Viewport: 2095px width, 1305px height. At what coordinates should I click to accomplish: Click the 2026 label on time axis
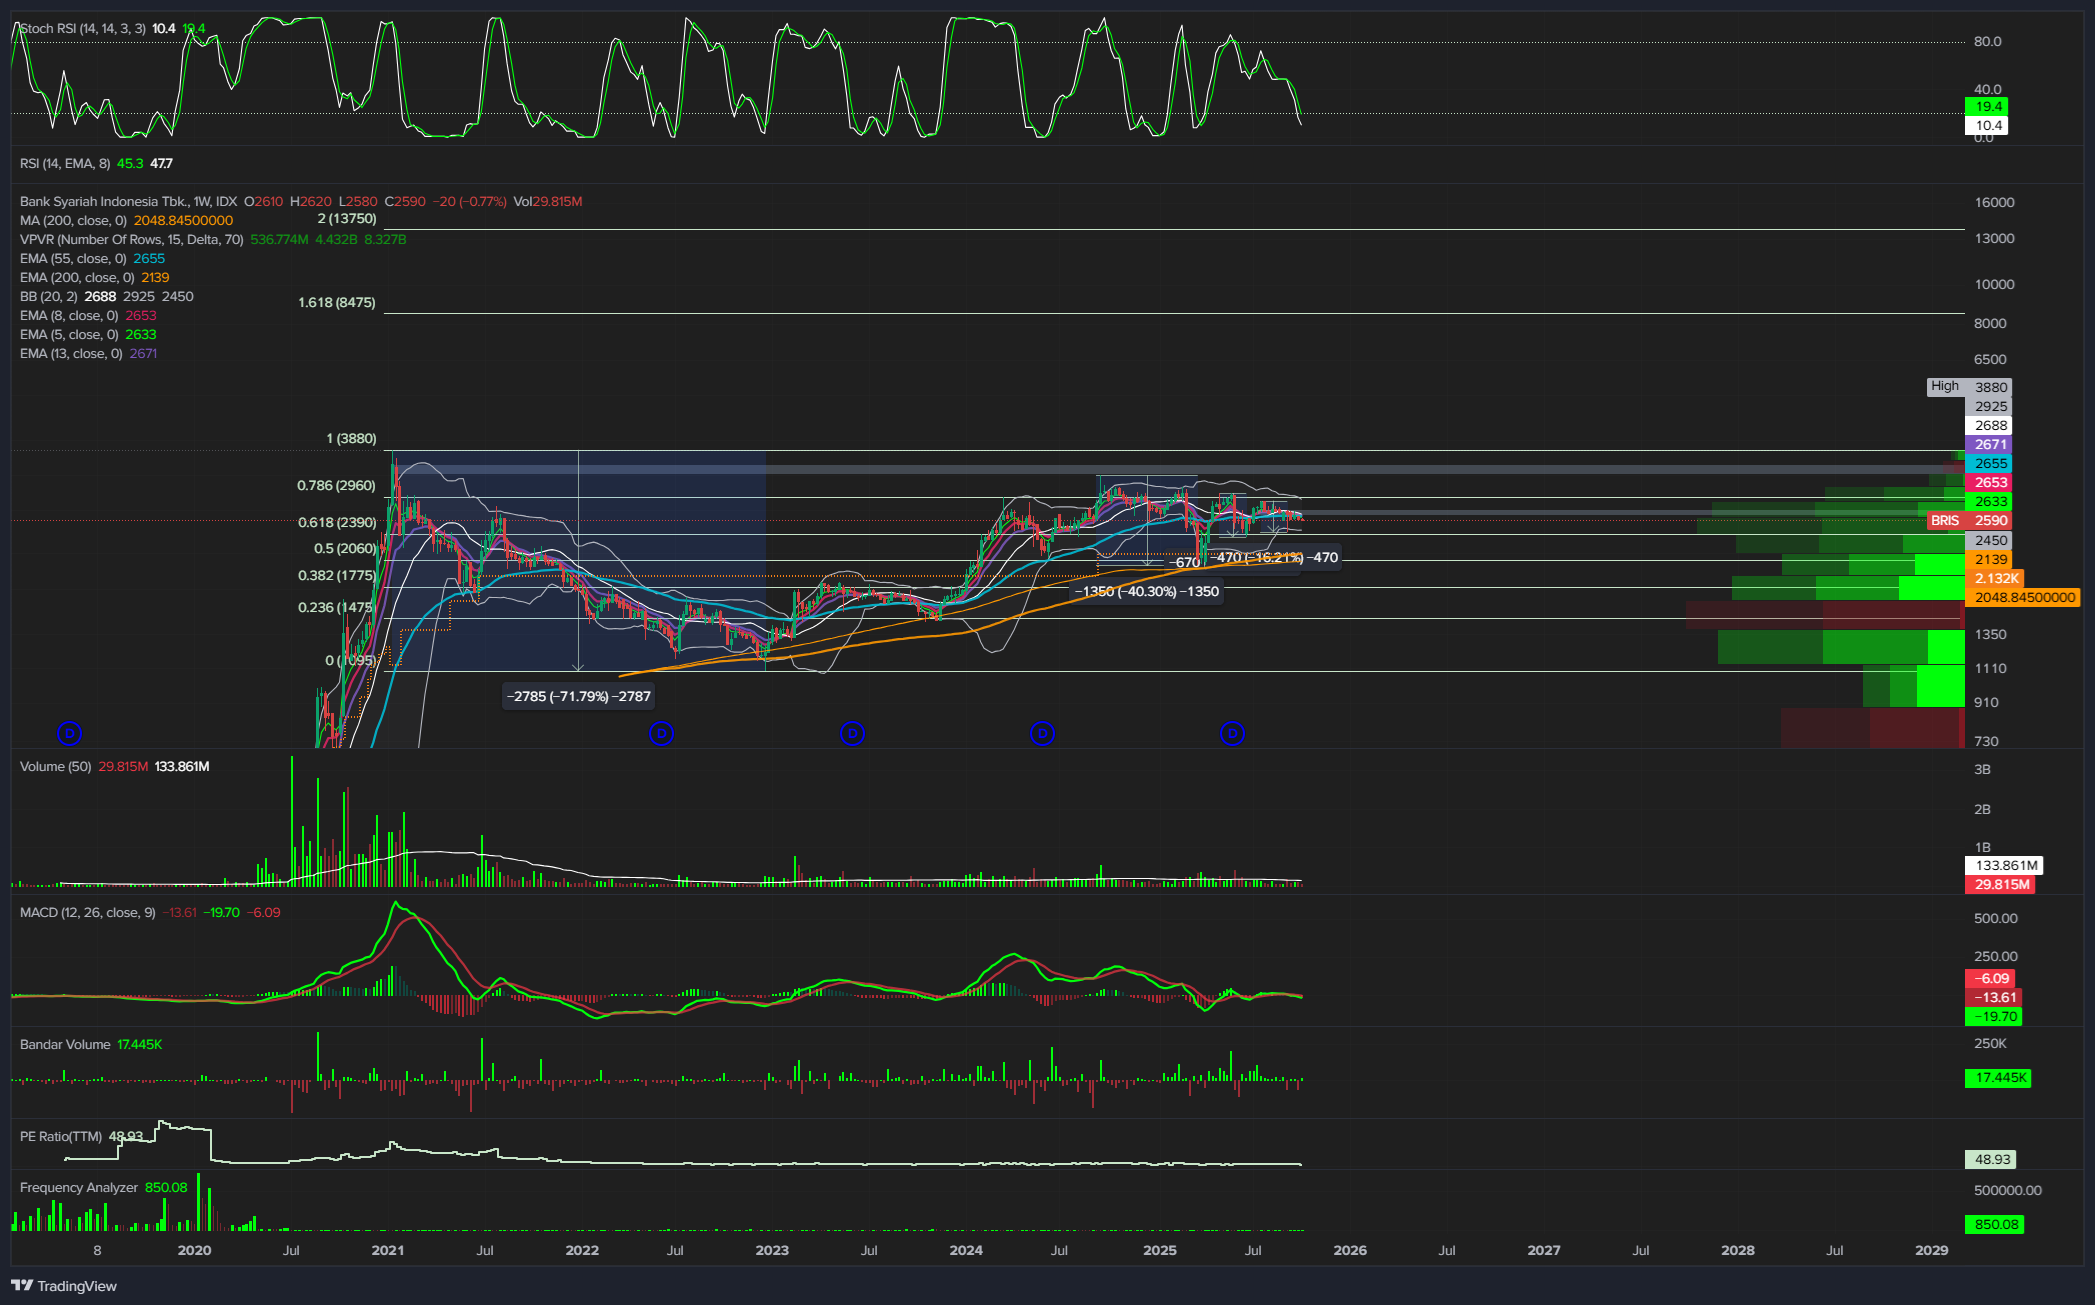(1350, 1251)
